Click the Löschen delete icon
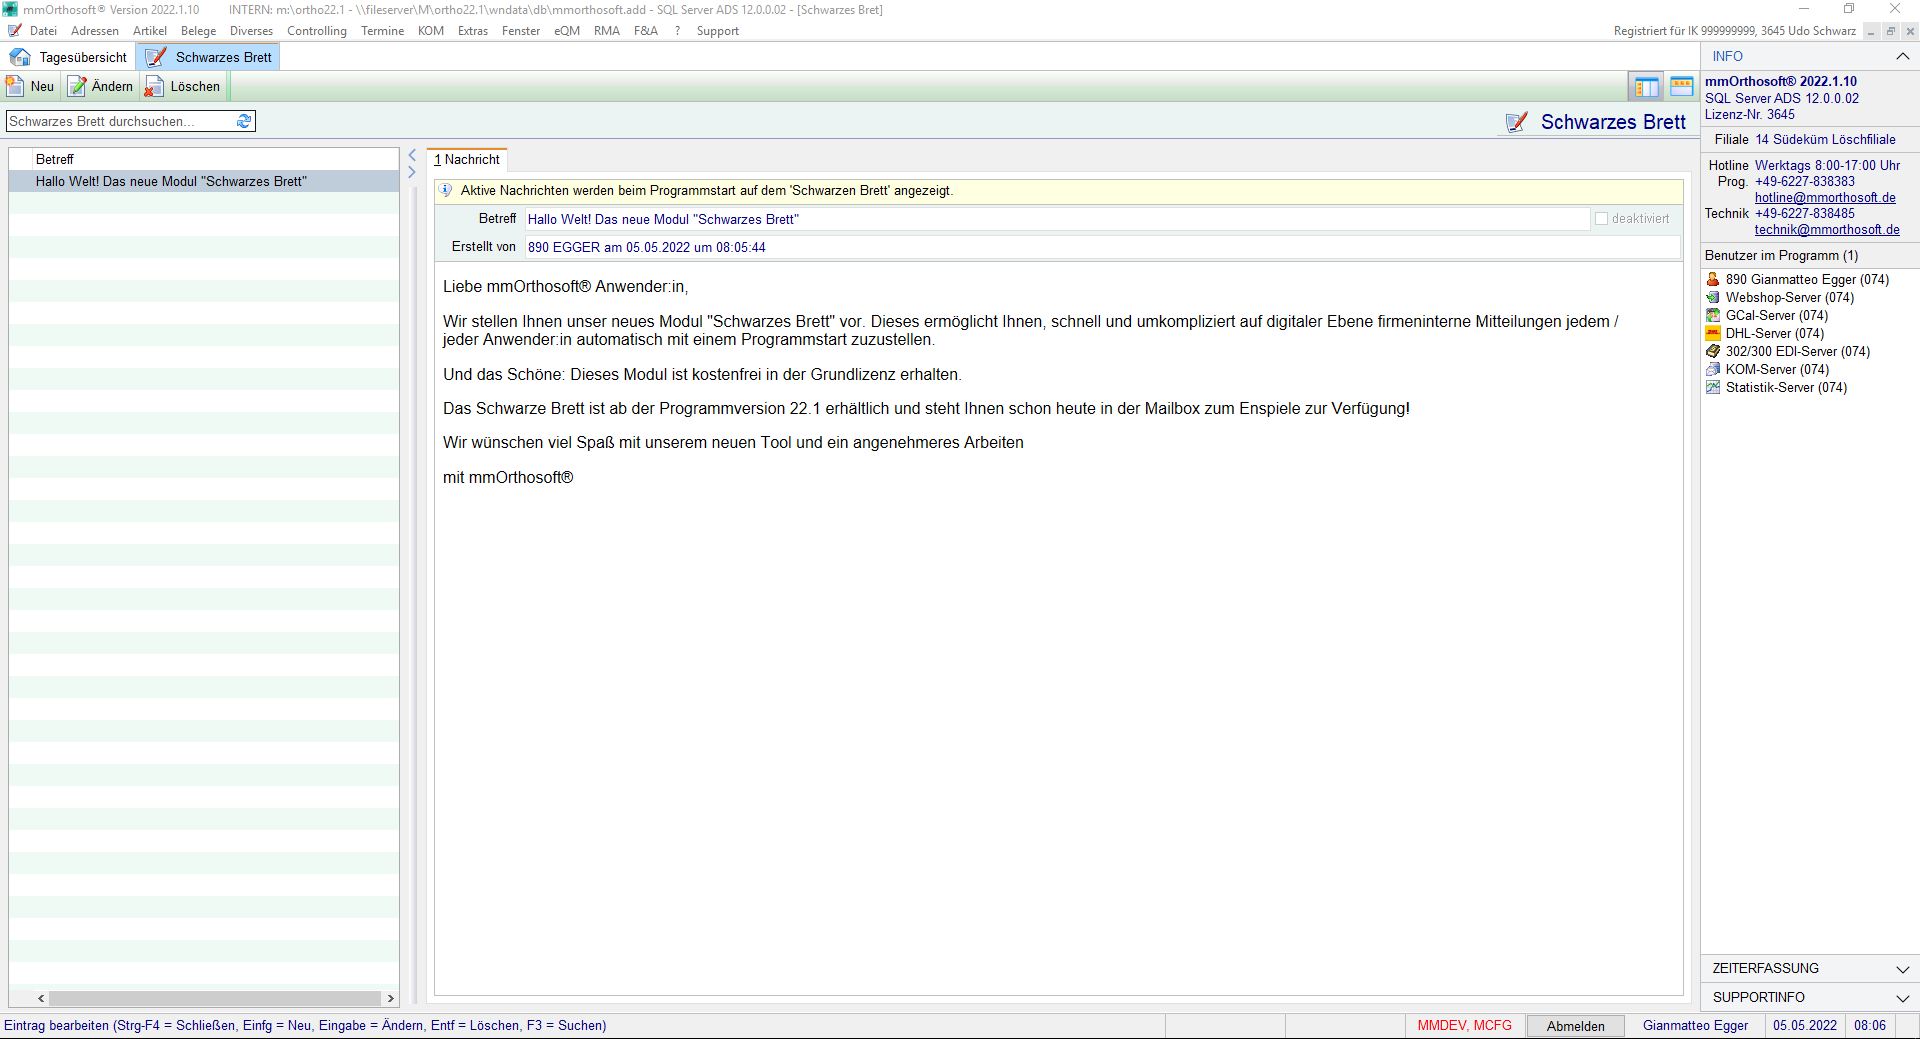 click(154, 87)
